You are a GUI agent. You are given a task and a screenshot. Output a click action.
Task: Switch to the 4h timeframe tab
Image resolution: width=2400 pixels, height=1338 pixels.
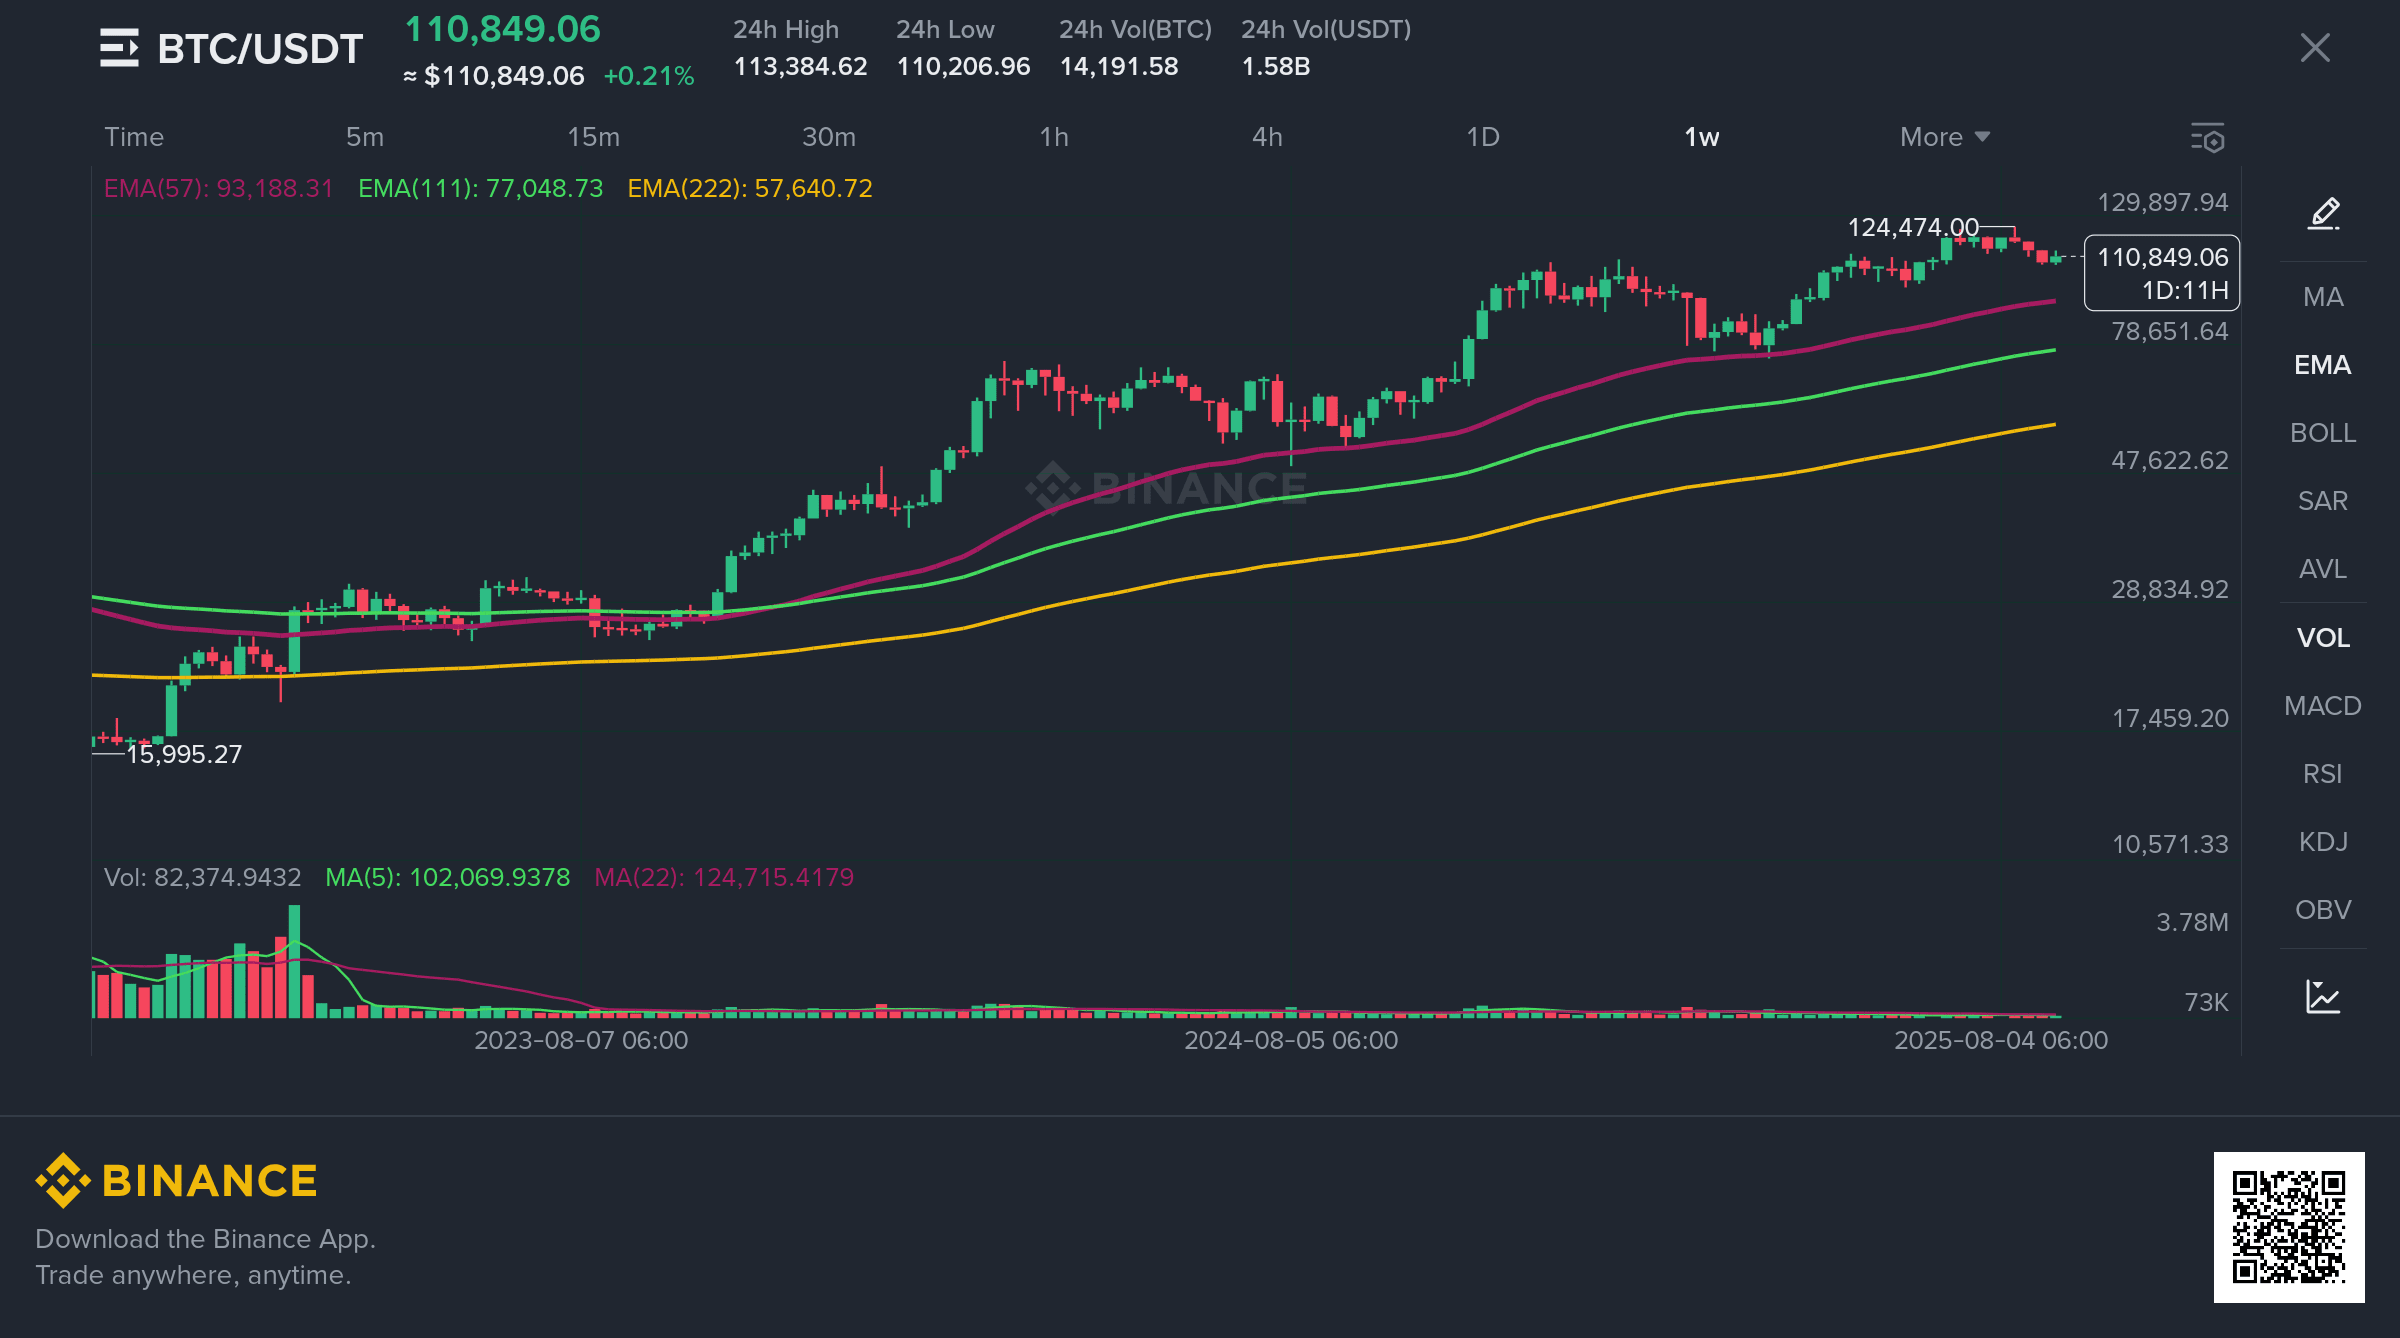click(x=1267, y=137)
